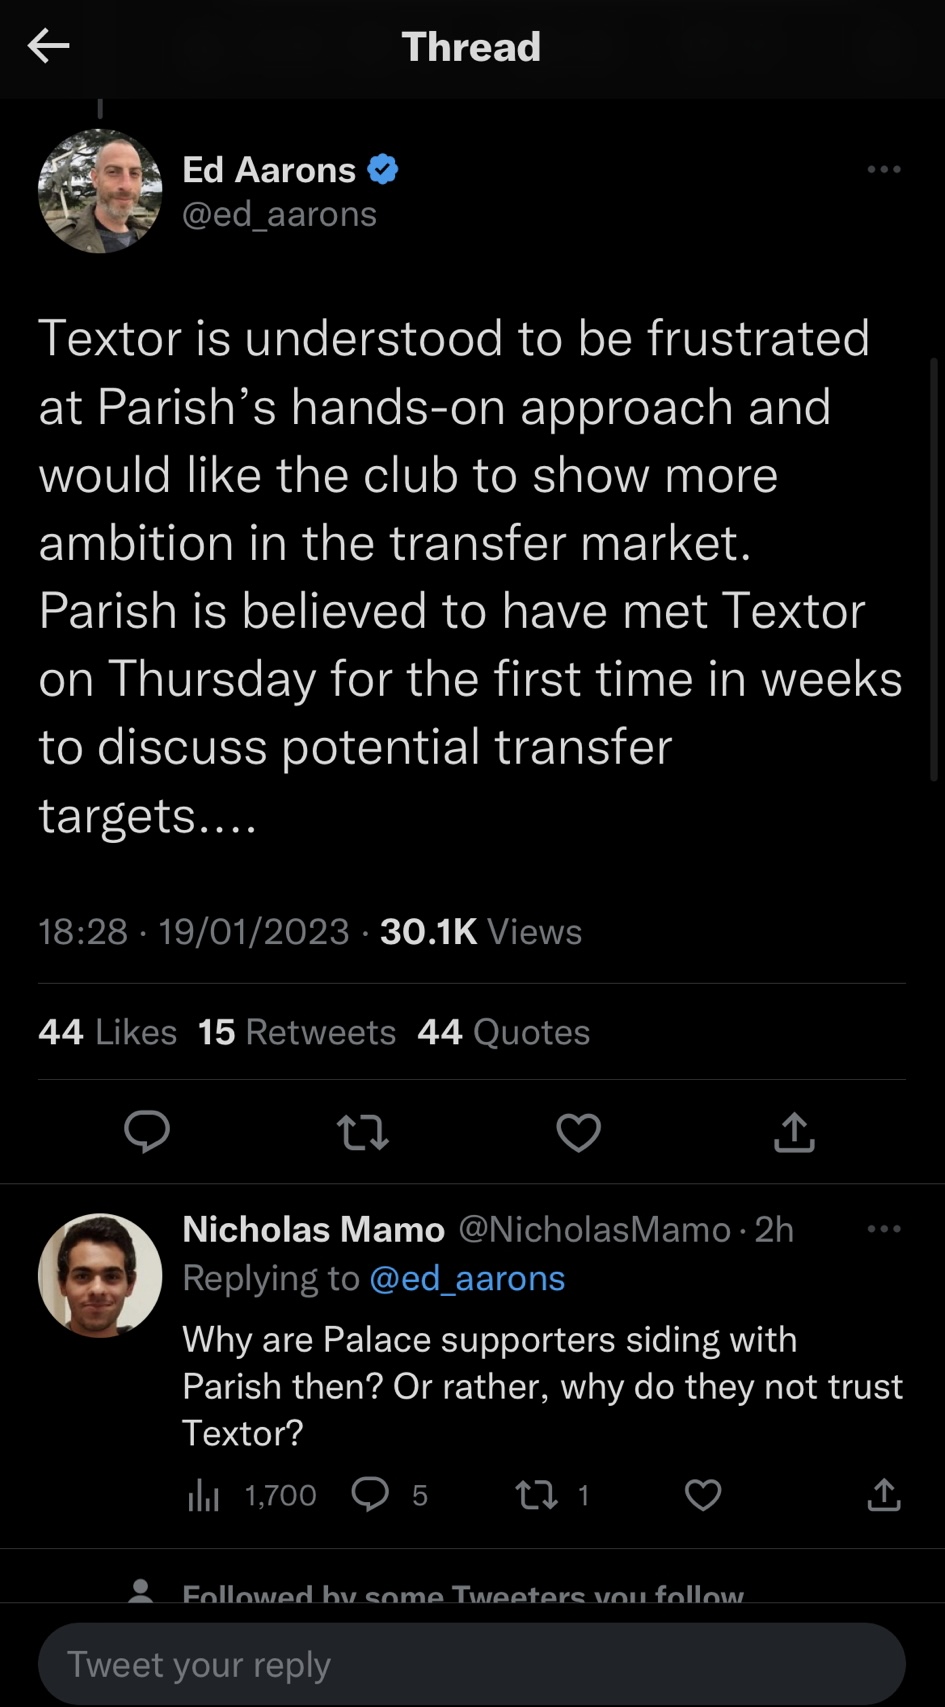Tap the back arrow in Thread header

click(x=48, y=46)
